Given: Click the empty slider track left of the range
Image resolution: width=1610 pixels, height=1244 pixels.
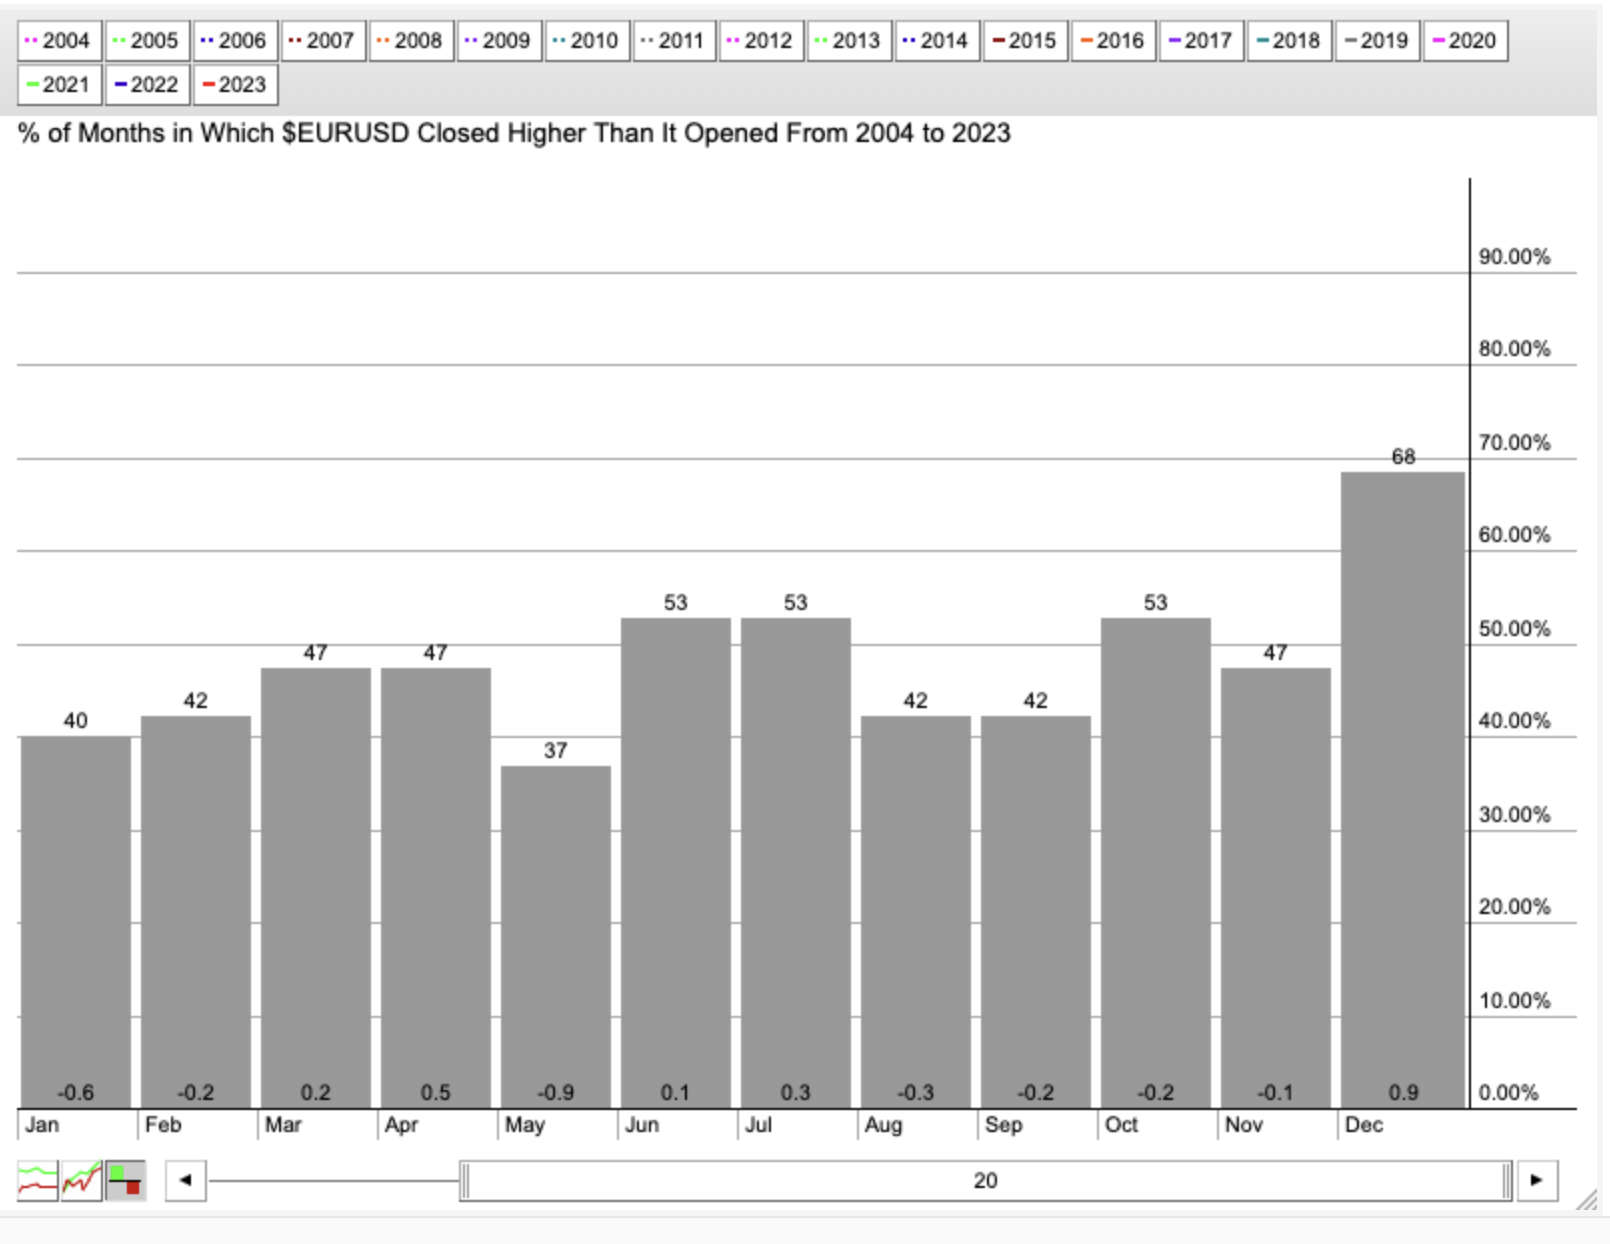Looking at the screenshot, I should pyautogui.click(x=334, y=1181).
